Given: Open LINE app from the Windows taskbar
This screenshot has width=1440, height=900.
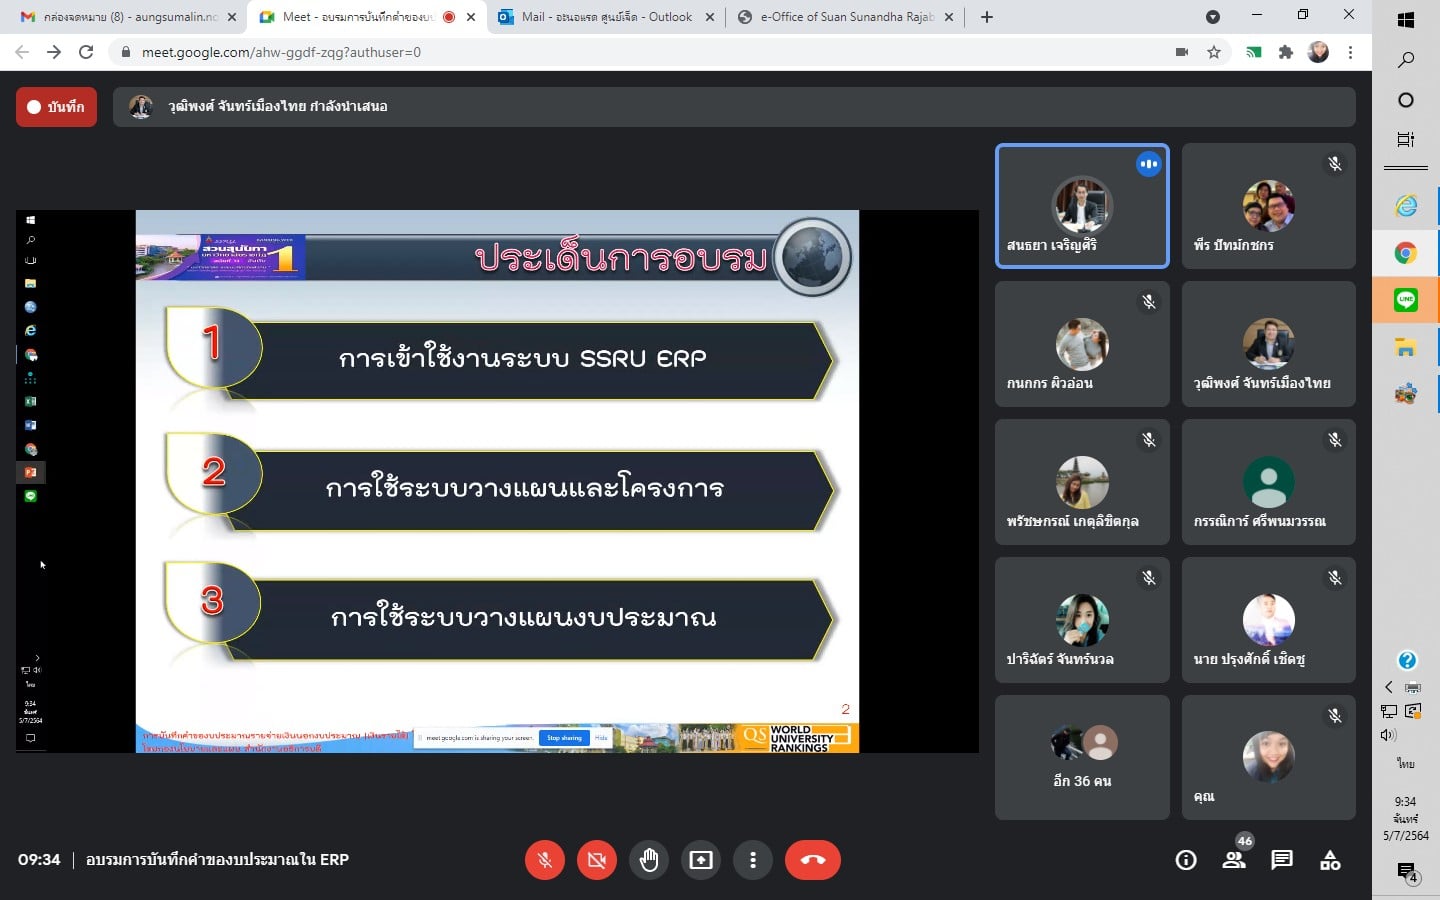Looking at the screenshot, I should tap(1406, 300).
